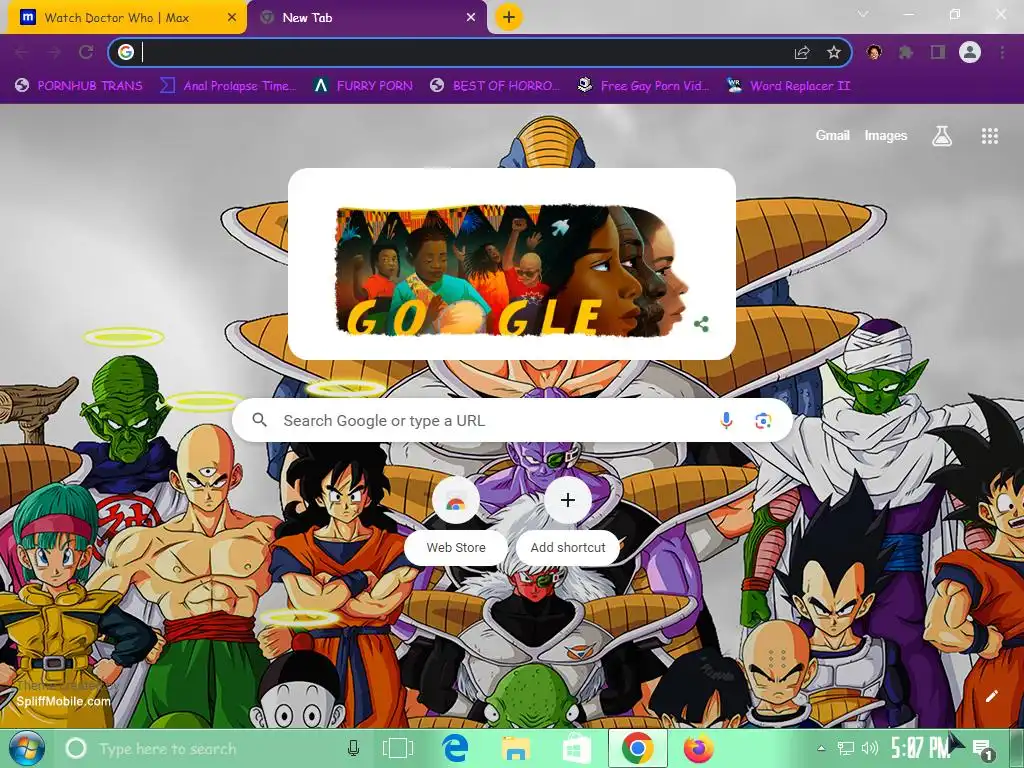
Task: Close the Watch Doctor Who Max tab
Action: tap(232, 18)
